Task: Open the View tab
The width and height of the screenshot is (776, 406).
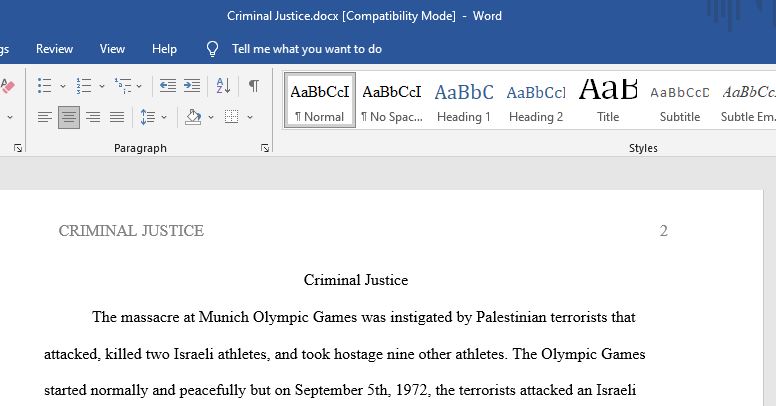Action: point(112,49)
